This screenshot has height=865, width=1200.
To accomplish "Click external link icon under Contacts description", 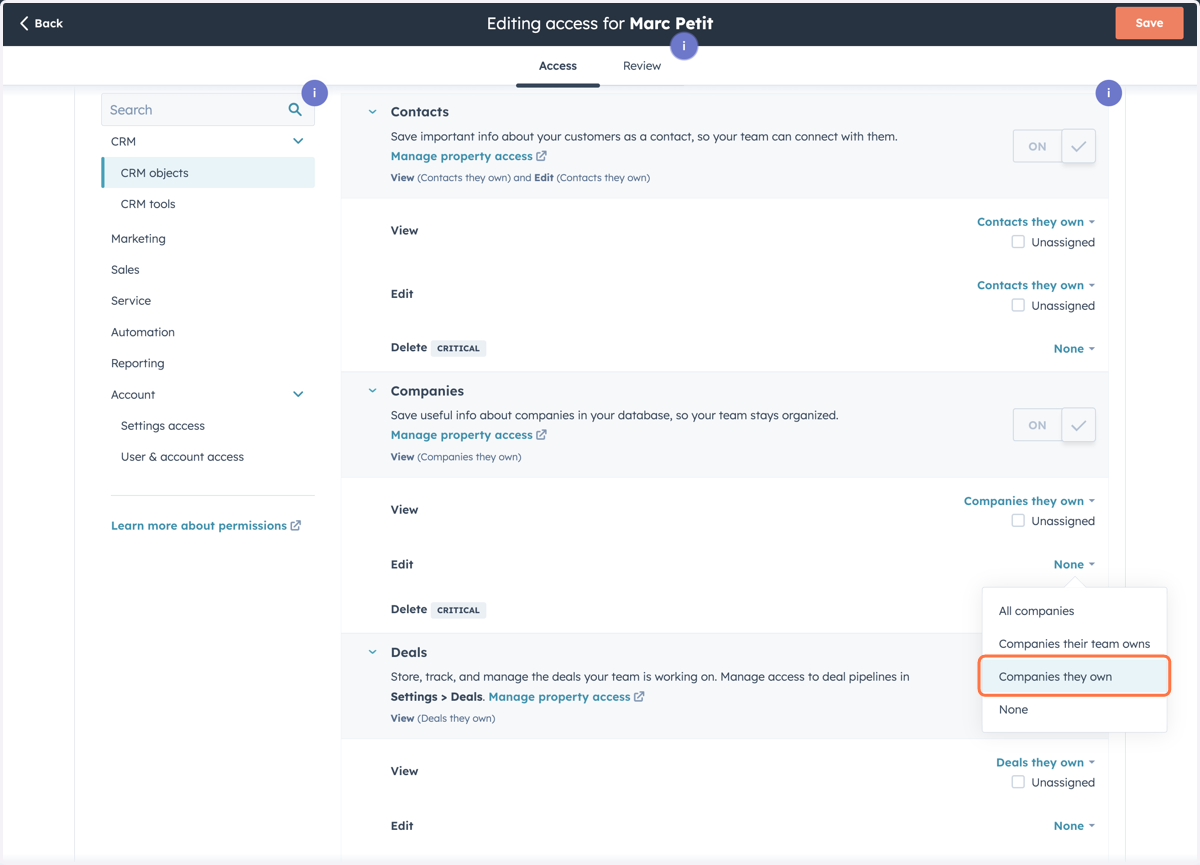I will (x=541, y=156).
